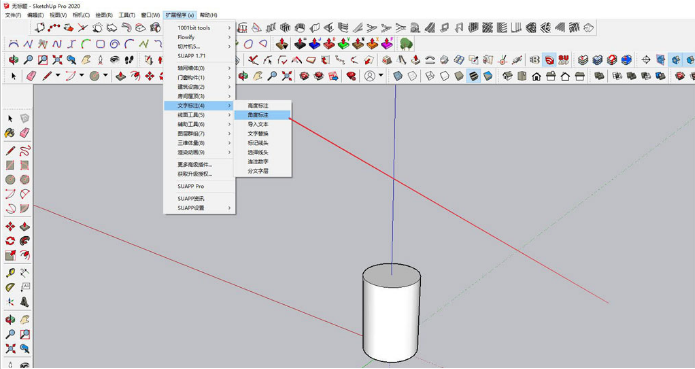Click the SUAPP 1.71 entry
Screen dimensions: 695x369
pos(199,56)
